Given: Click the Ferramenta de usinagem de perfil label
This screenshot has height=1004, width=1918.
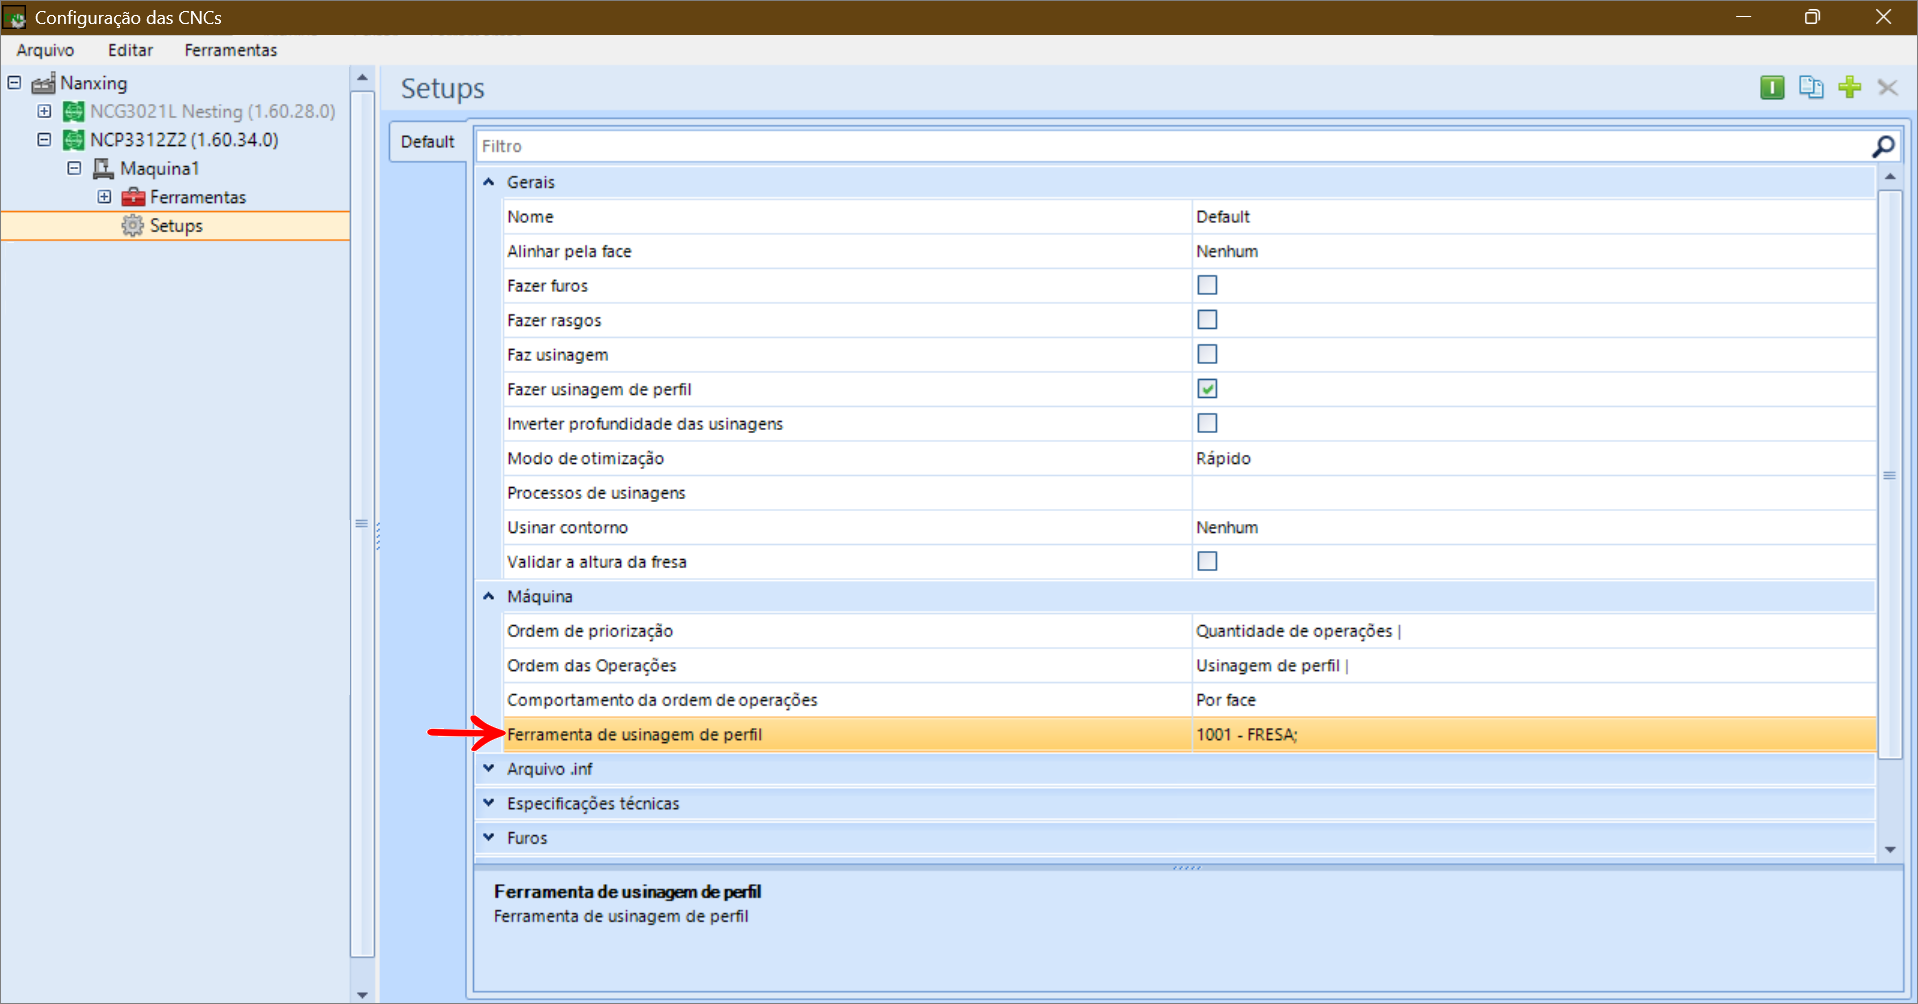Looking at the screenshot, I should click(x=634, y=734).
